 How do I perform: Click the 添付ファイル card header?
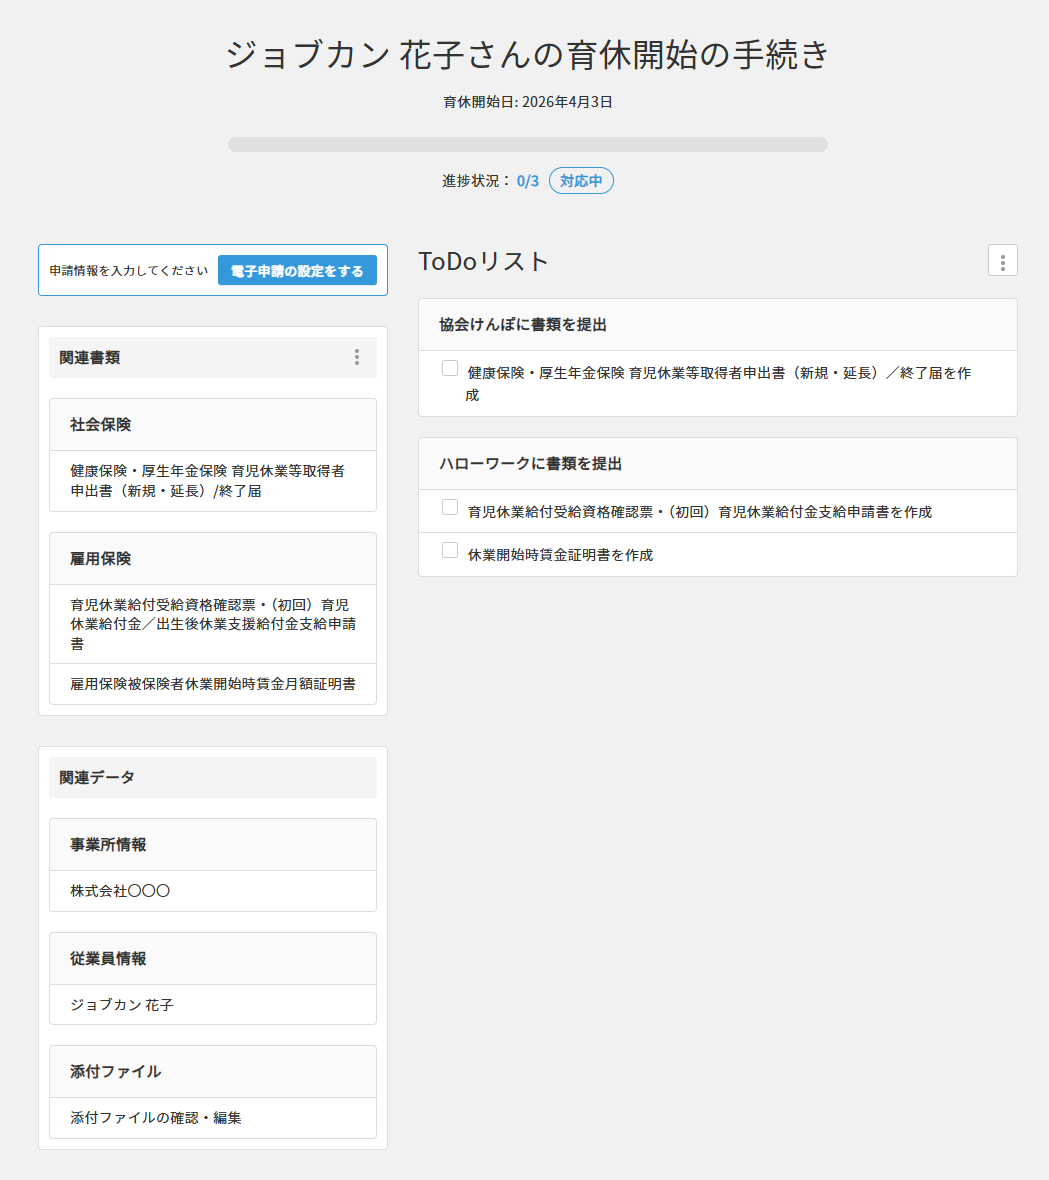pos(213,1072)
